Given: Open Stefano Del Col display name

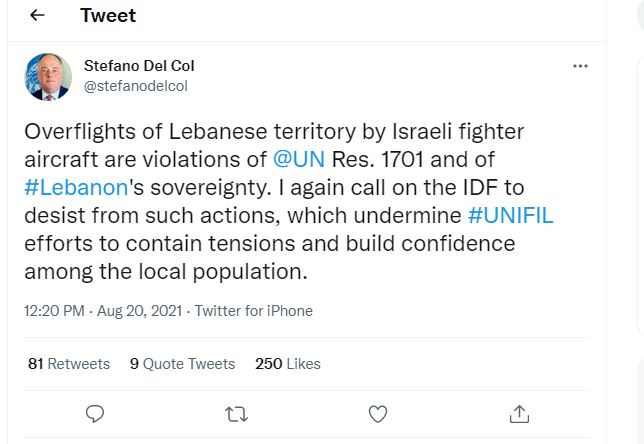Looking at the screenshot, I should pos(139,66).
